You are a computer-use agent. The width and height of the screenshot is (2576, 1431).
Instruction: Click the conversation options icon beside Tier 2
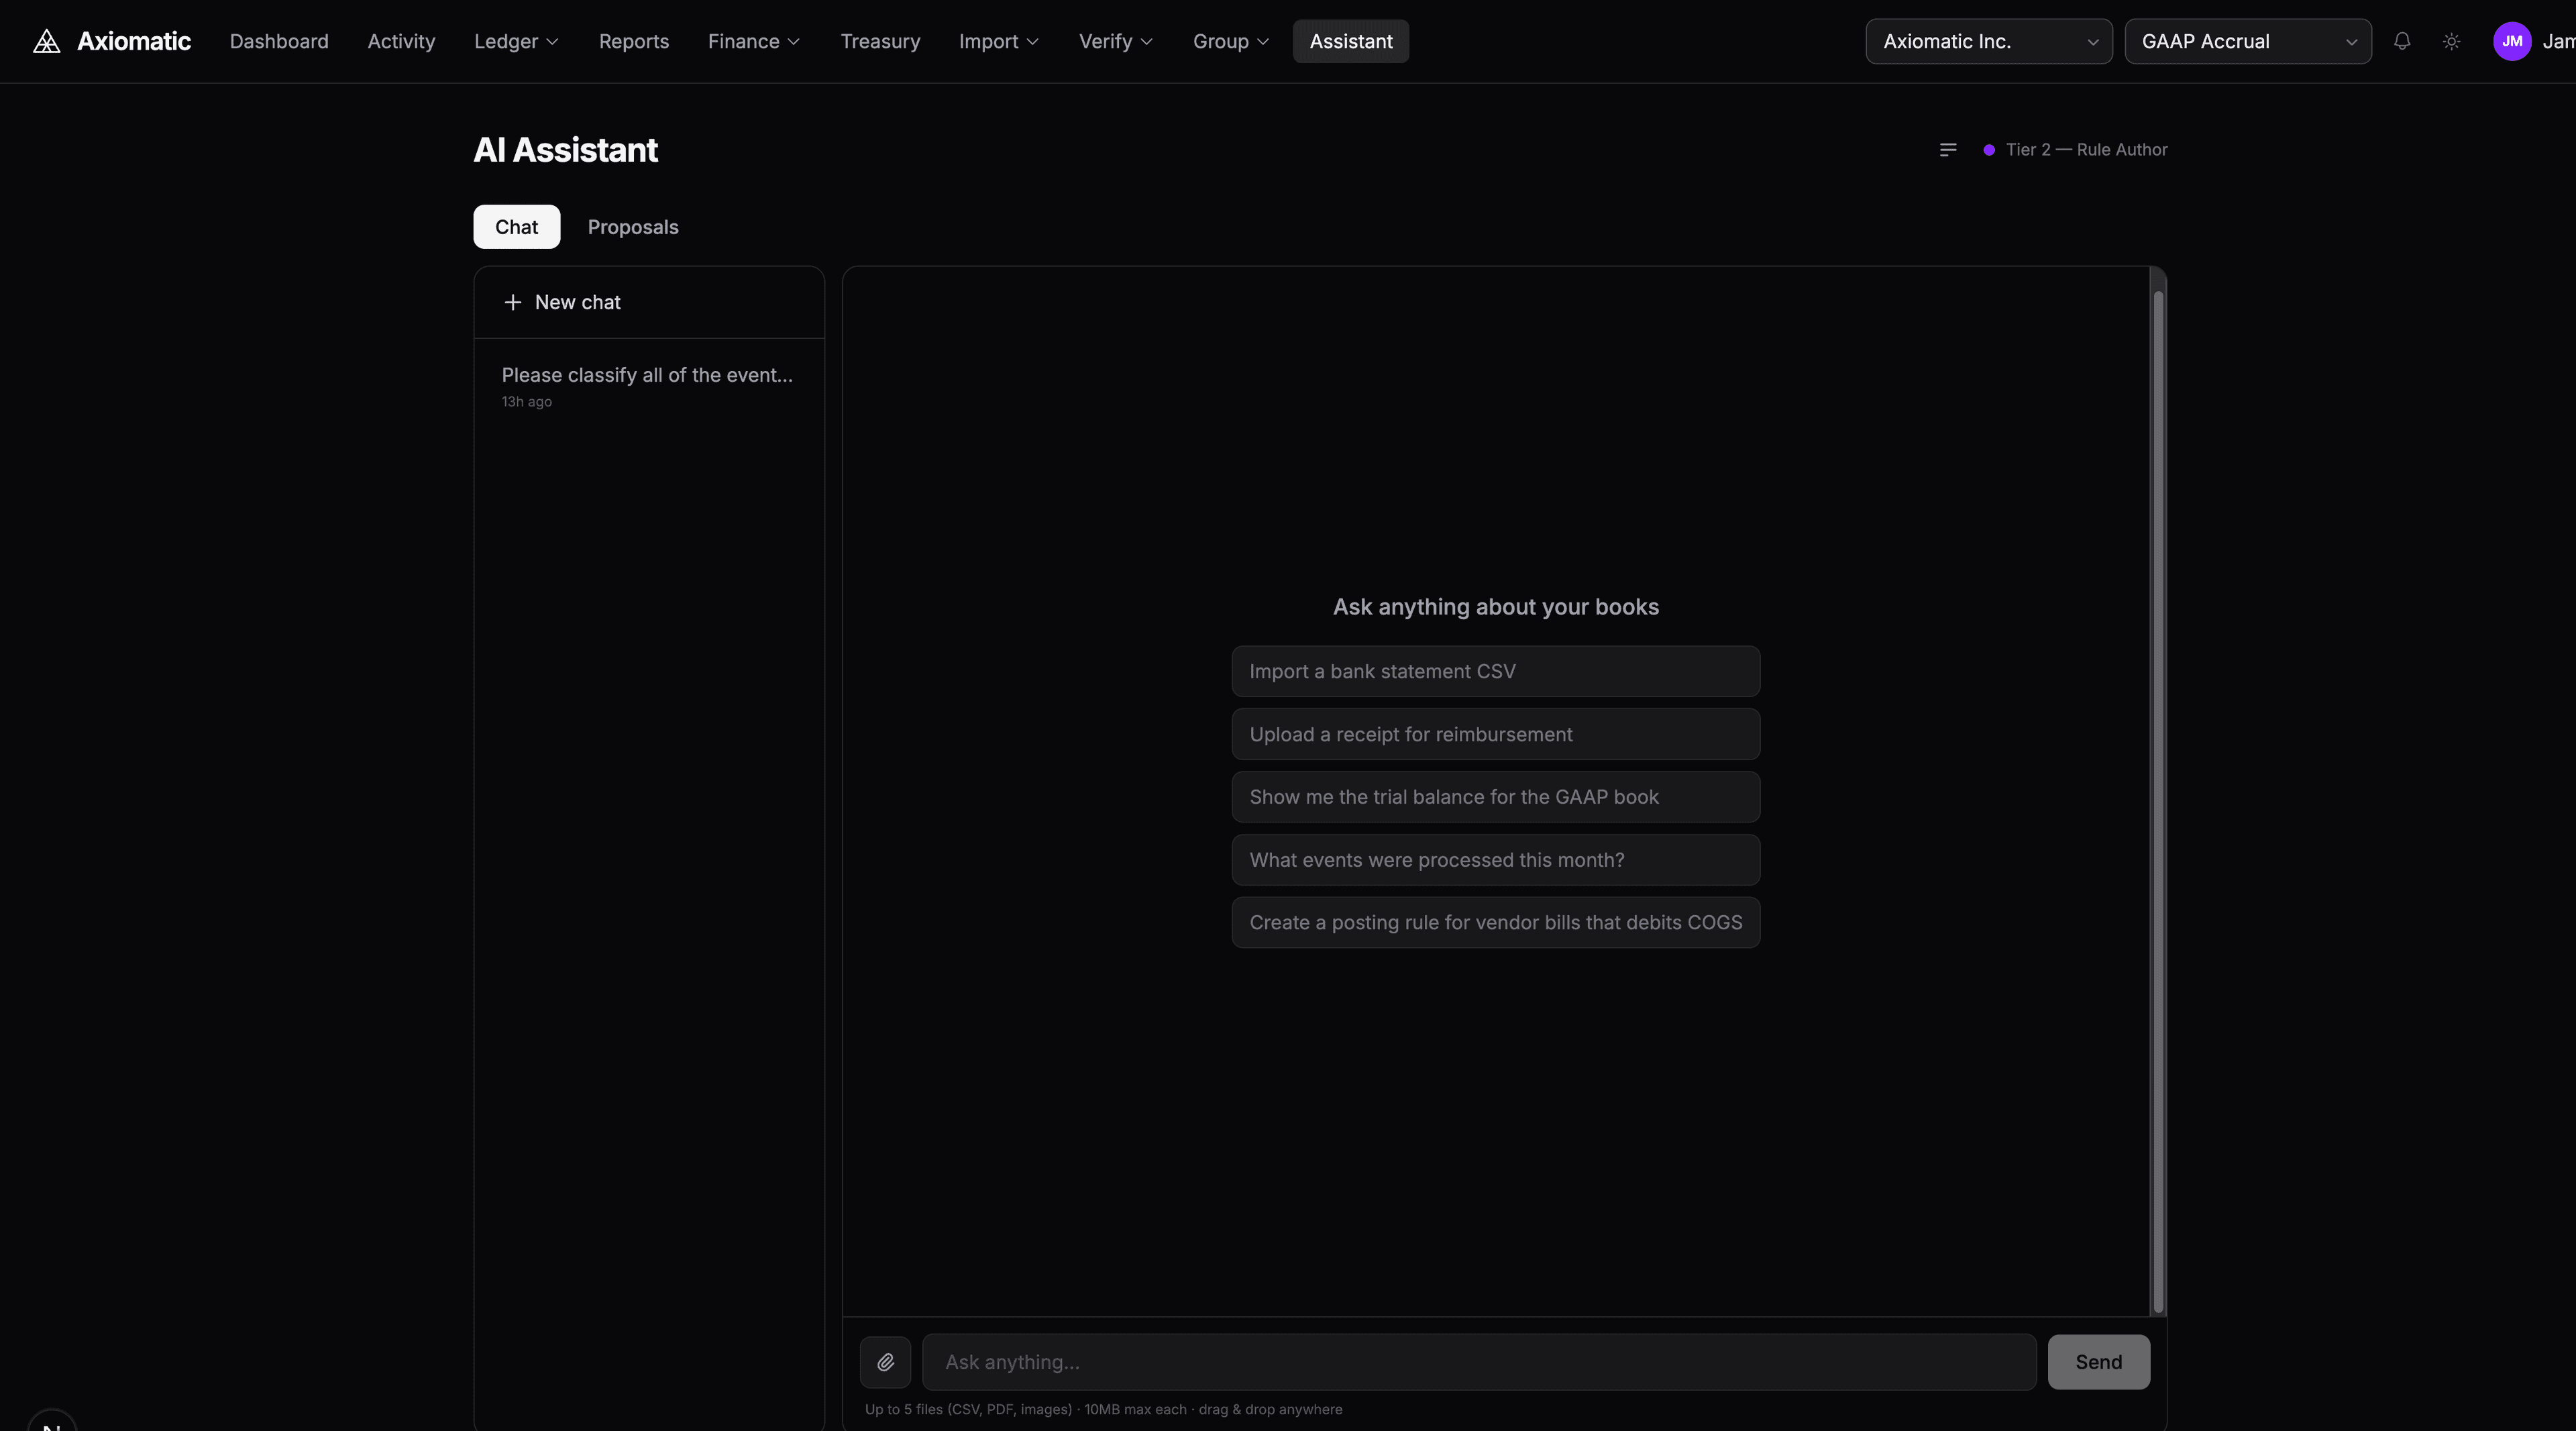pyautogui.click(x=1948, y=149)
